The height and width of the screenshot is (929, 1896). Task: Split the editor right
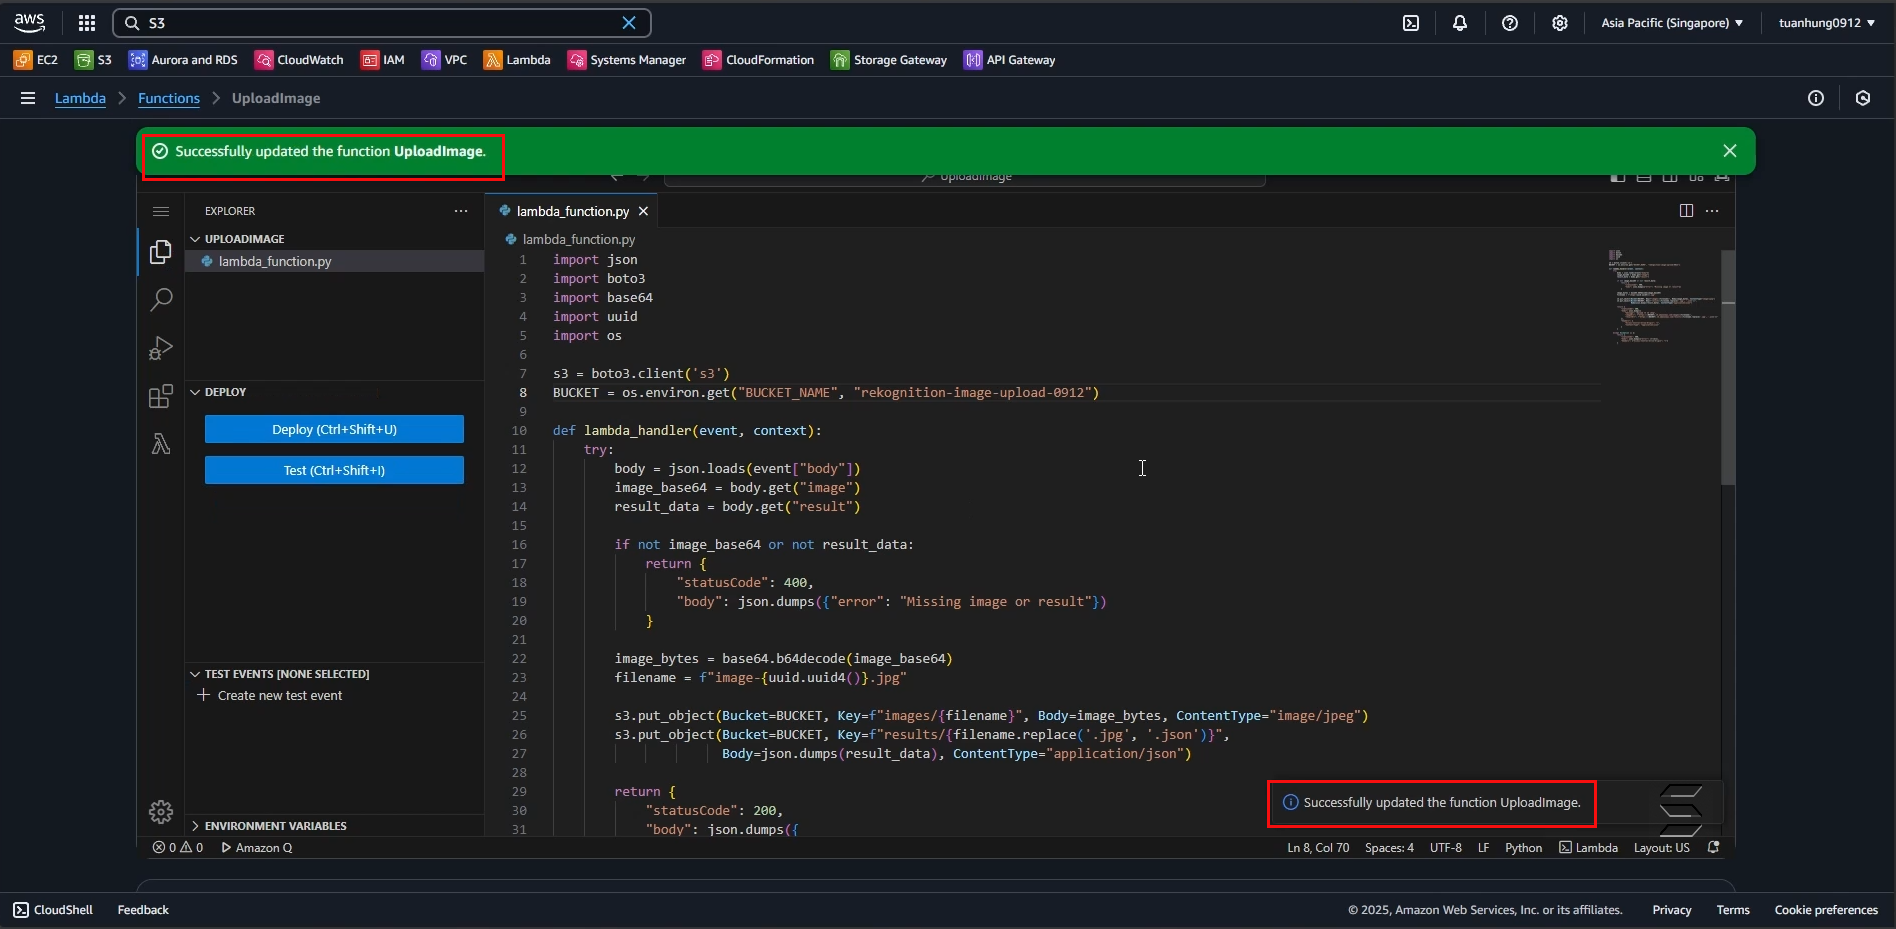1687,211
